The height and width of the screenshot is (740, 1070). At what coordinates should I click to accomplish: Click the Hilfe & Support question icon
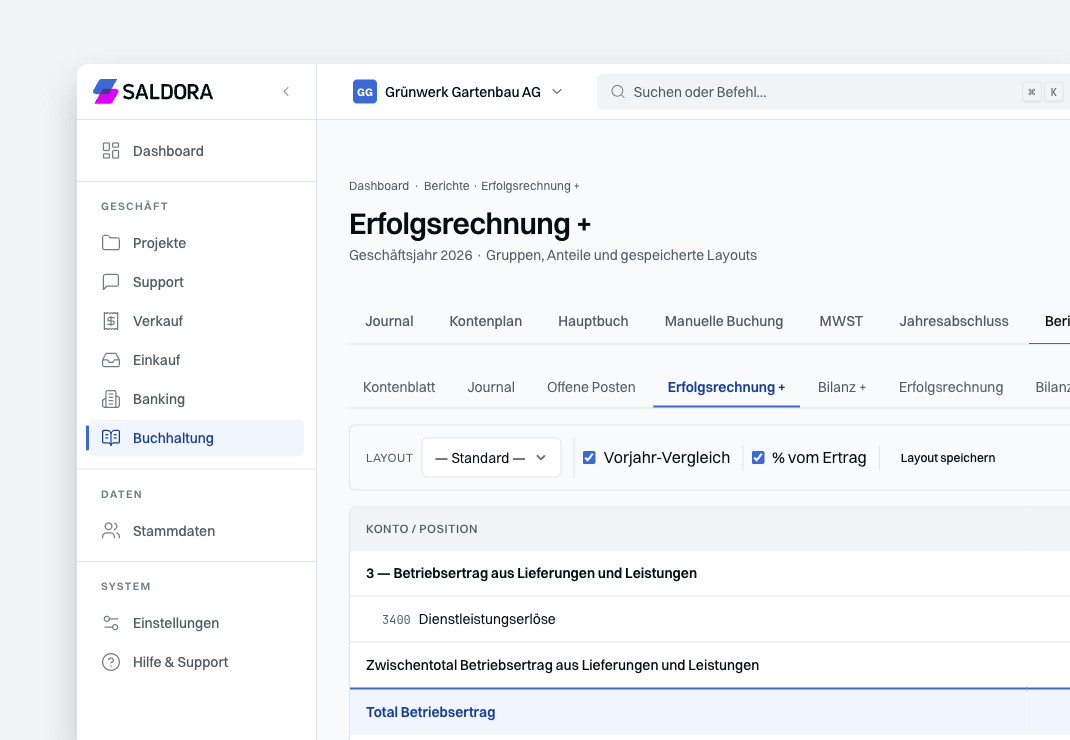point(111,661)
